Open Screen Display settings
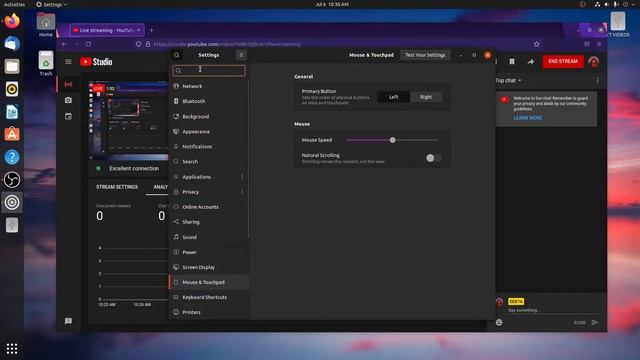This screenshot has width=640, height=360. 209,267
